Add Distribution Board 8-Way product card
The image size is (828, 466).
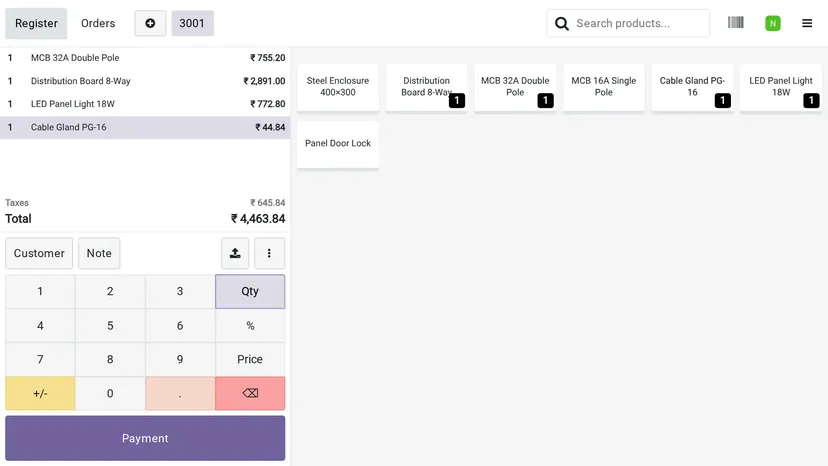click(426, 87)
